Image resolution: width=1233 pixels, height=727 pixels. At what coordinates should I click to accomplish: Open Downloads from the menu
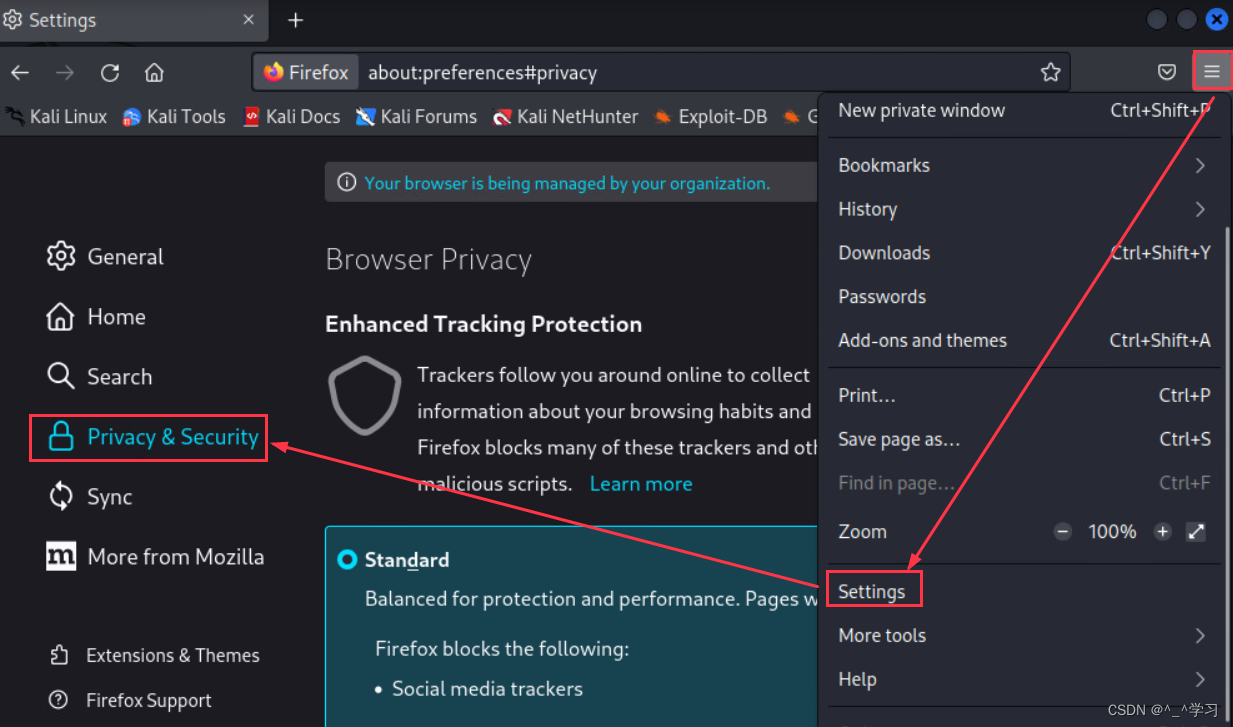(1022, 253)
